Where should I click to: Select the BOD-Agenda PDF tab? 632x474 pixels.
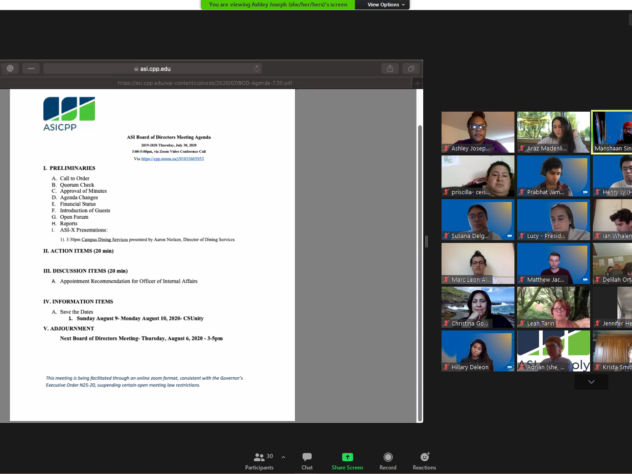[205, 83]
